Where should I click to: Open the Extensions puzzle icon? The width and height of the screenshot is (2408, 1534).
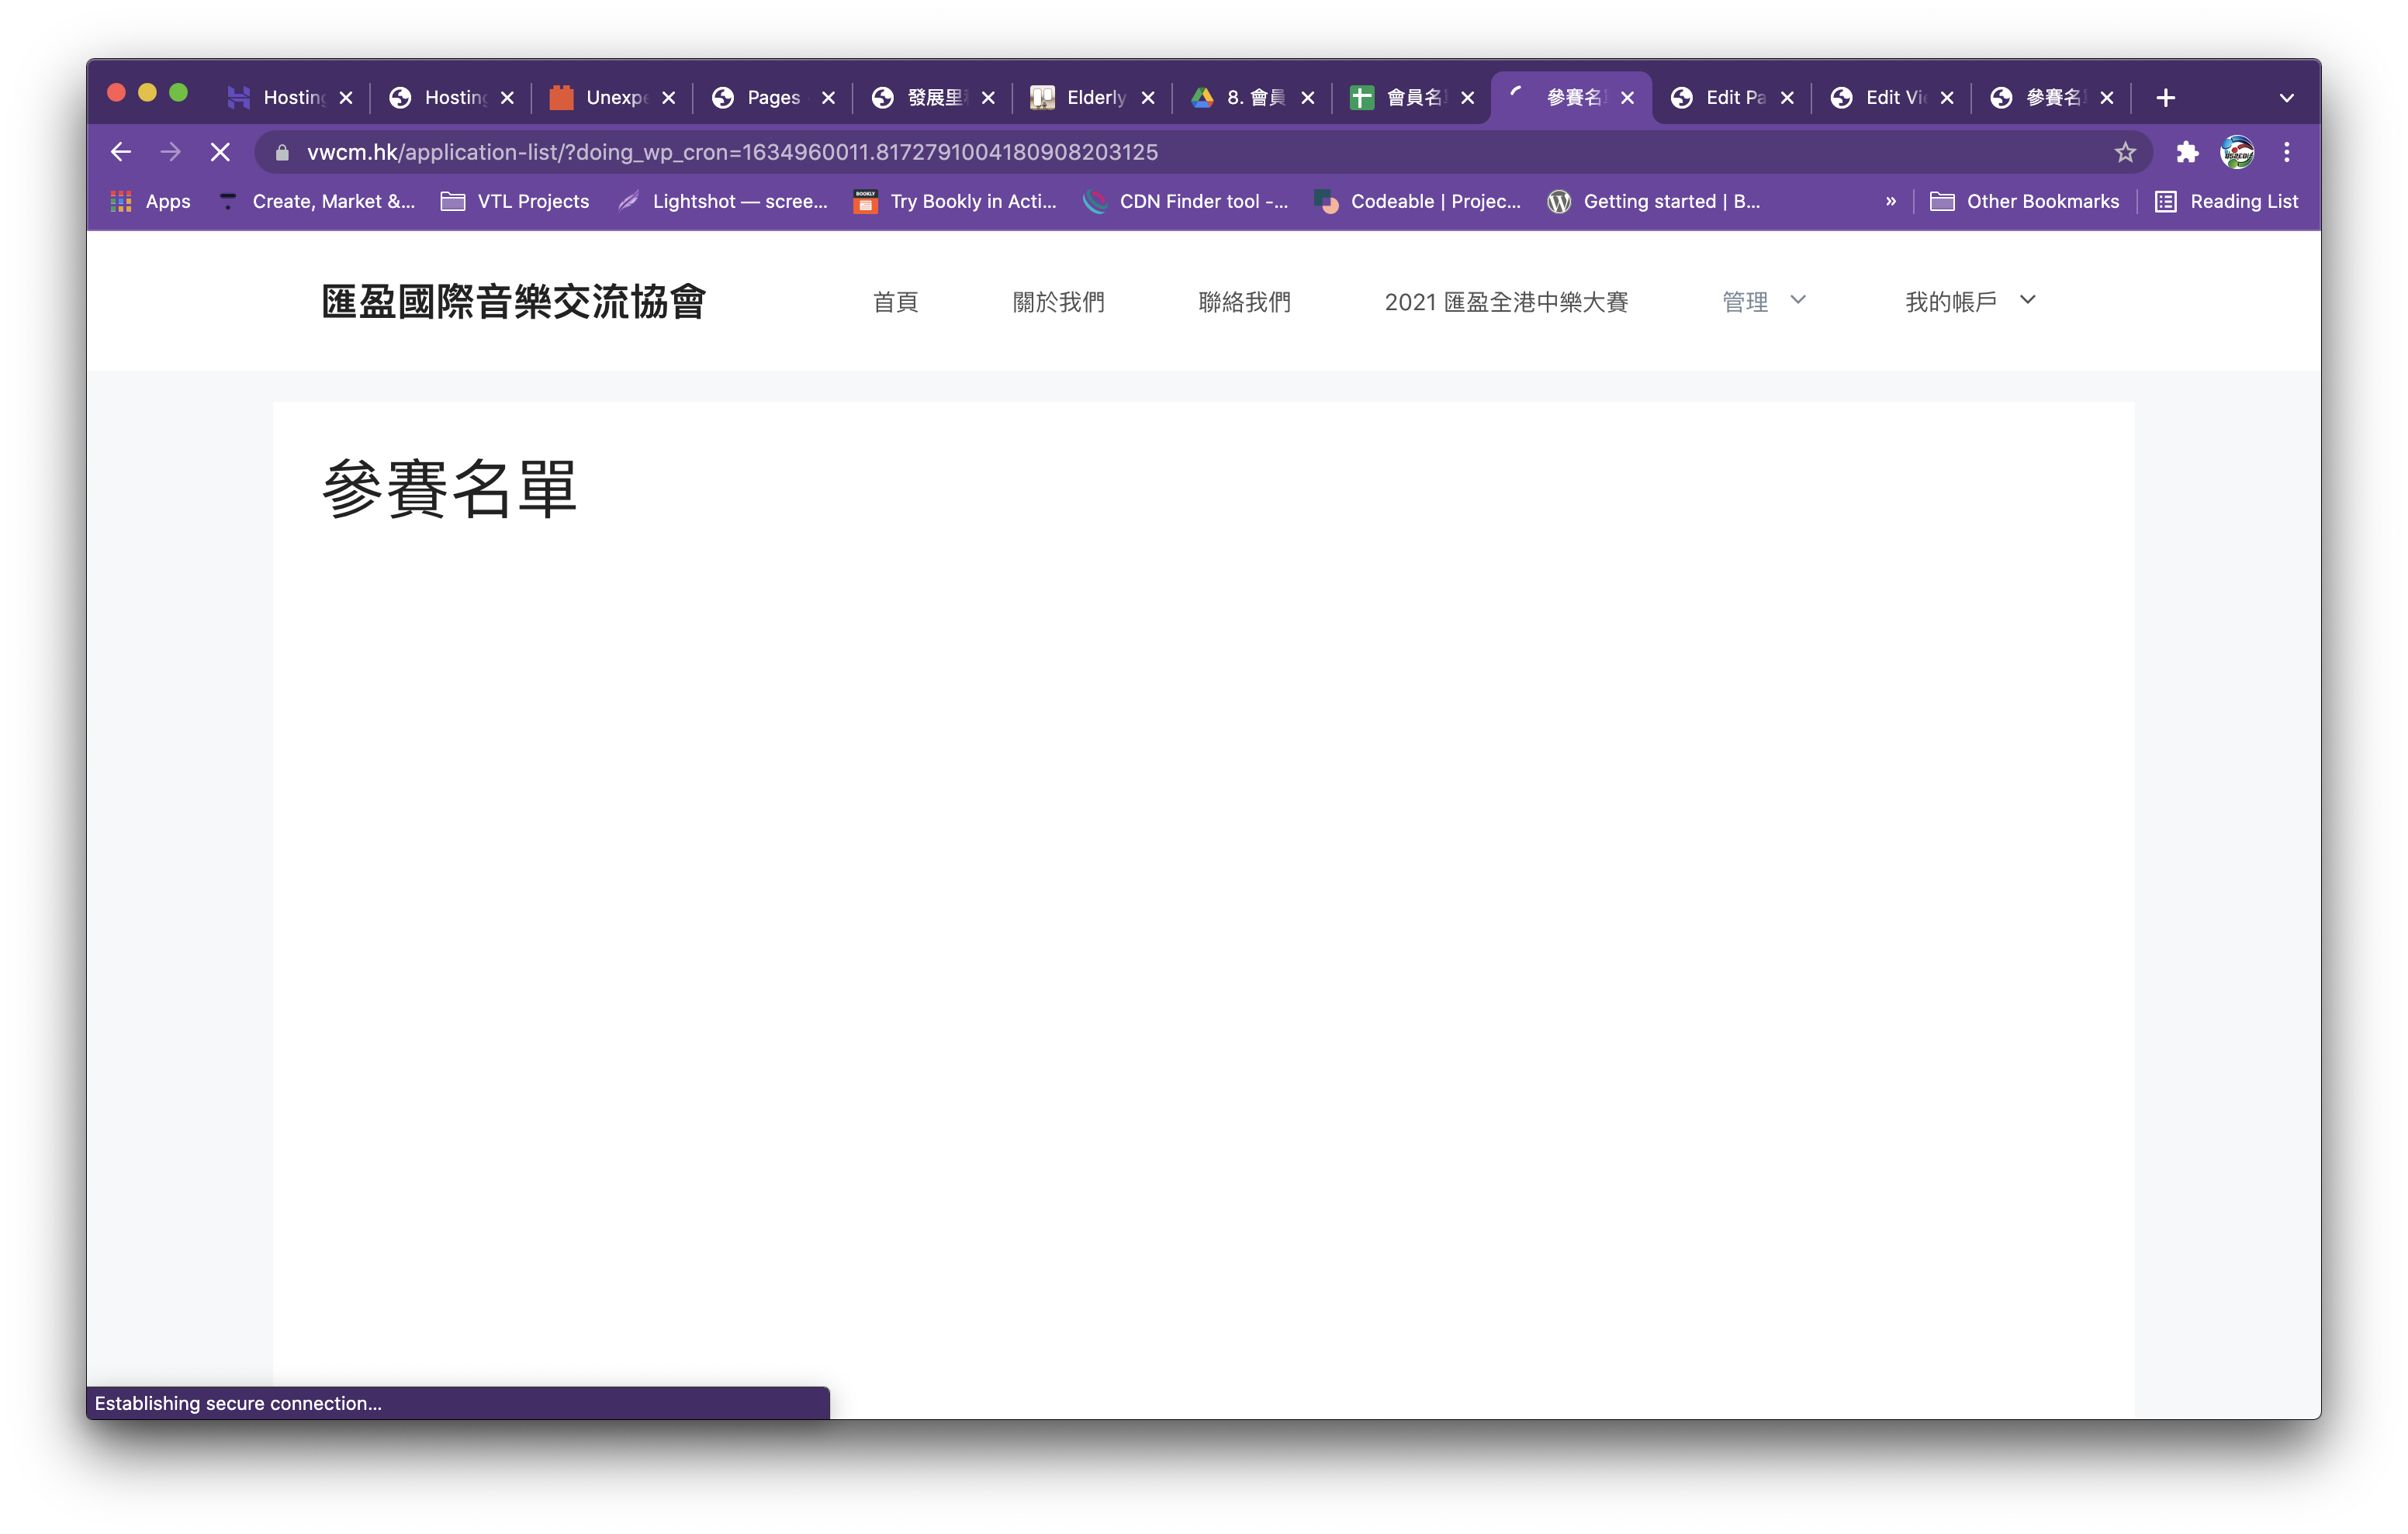[x=2187, y=152]
